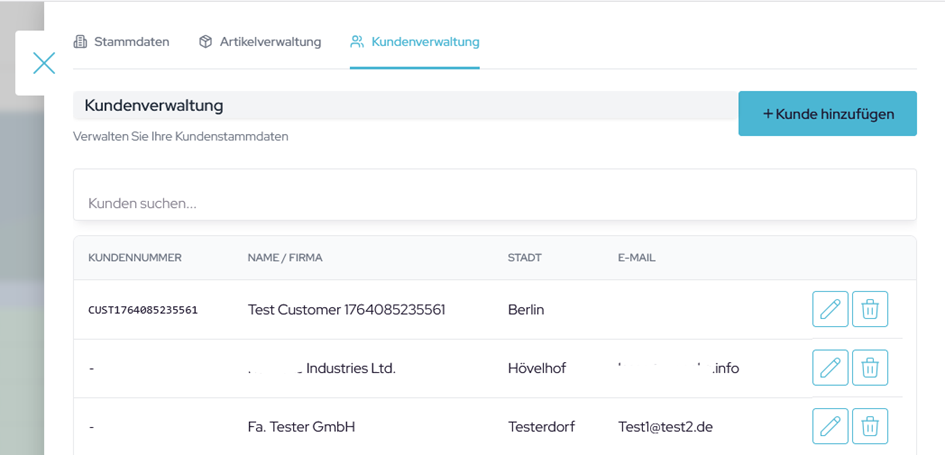Click the E-Mail column header
945x455 pixels.
pyautogui.click(x=636, y=258)
